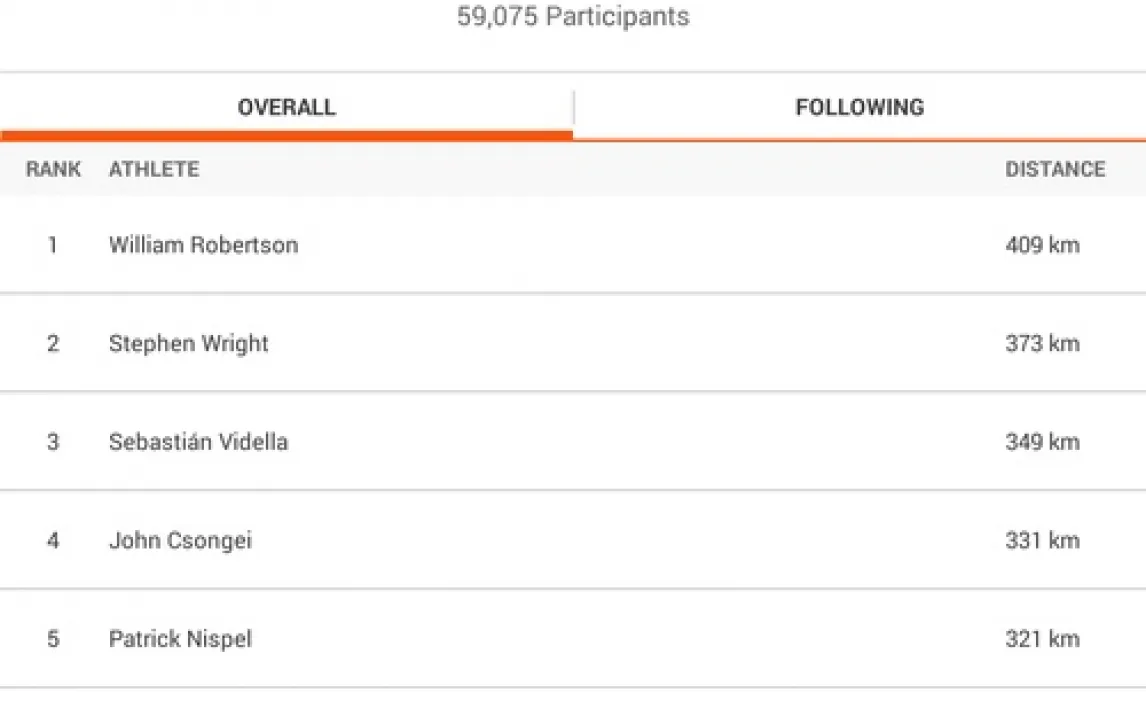
Task: Click rank number 2 in the leaderboard
Action: point(53,344)
